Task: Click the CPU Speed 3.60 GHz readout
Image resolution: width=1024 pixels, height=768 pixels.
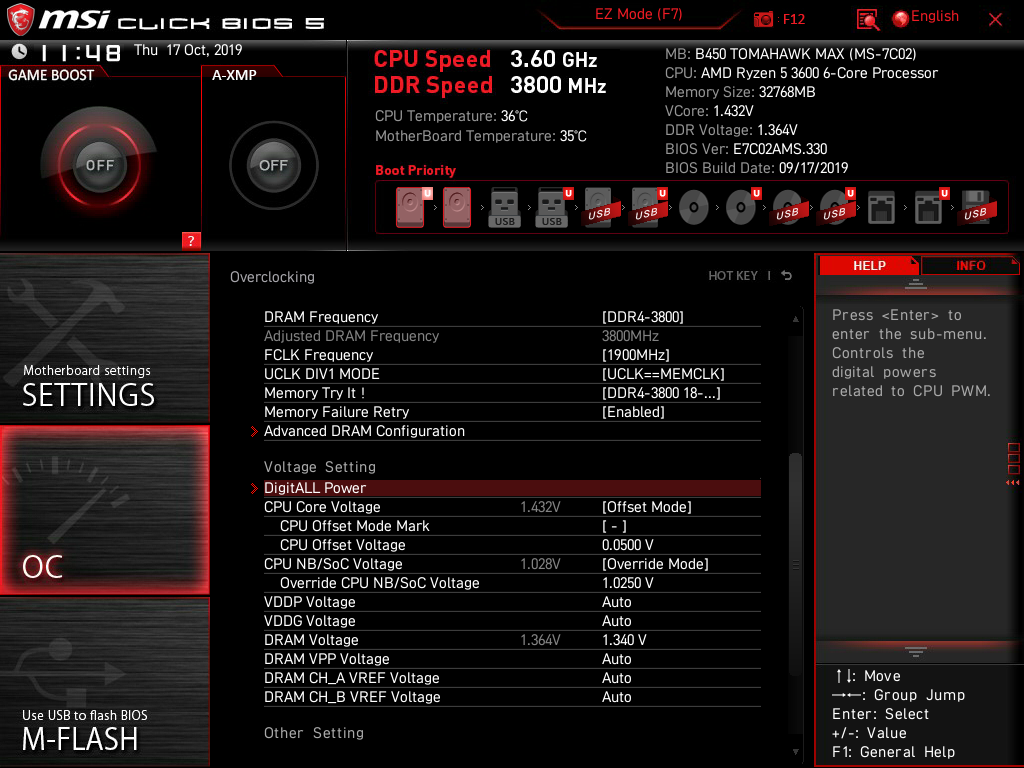Action: 485,59
